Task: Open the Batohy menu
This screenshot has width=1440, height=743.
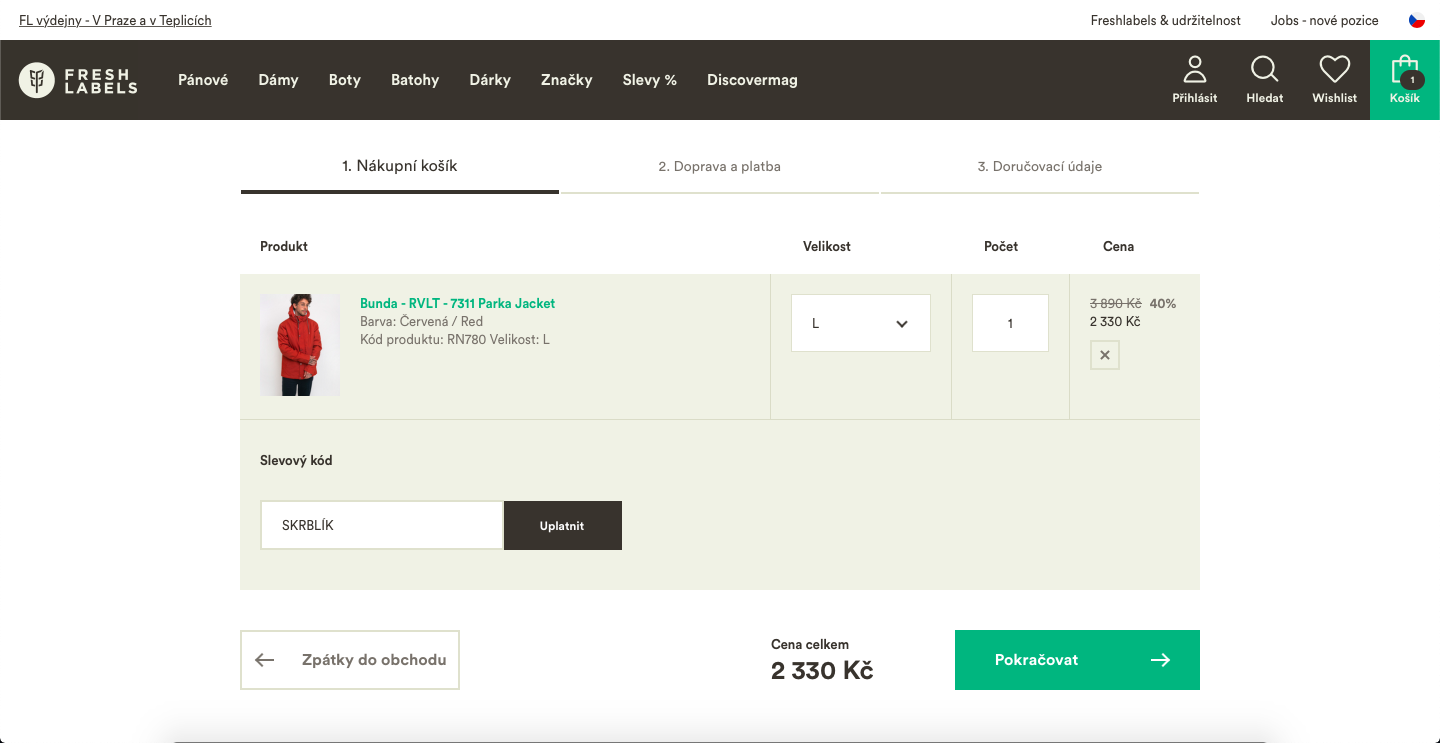Action: coord(415,80)
